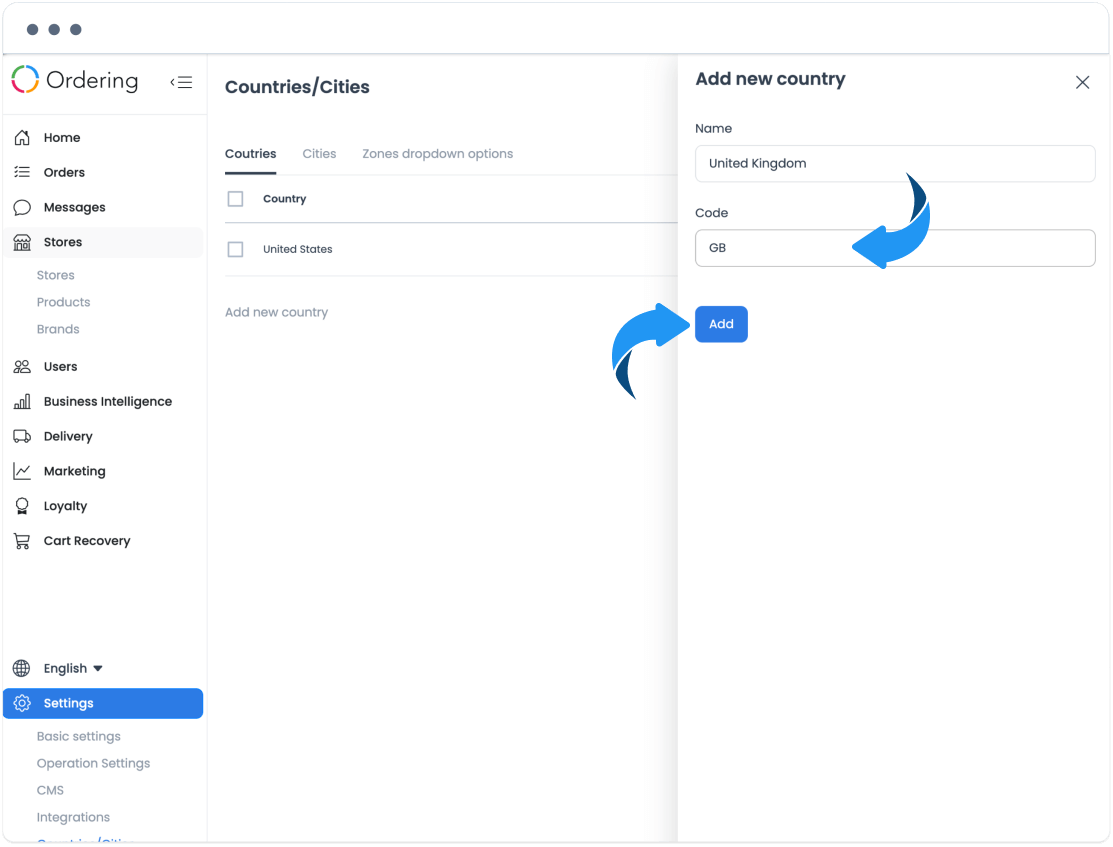
Task: Open CMS under Settings
Action: click(50, 790)
